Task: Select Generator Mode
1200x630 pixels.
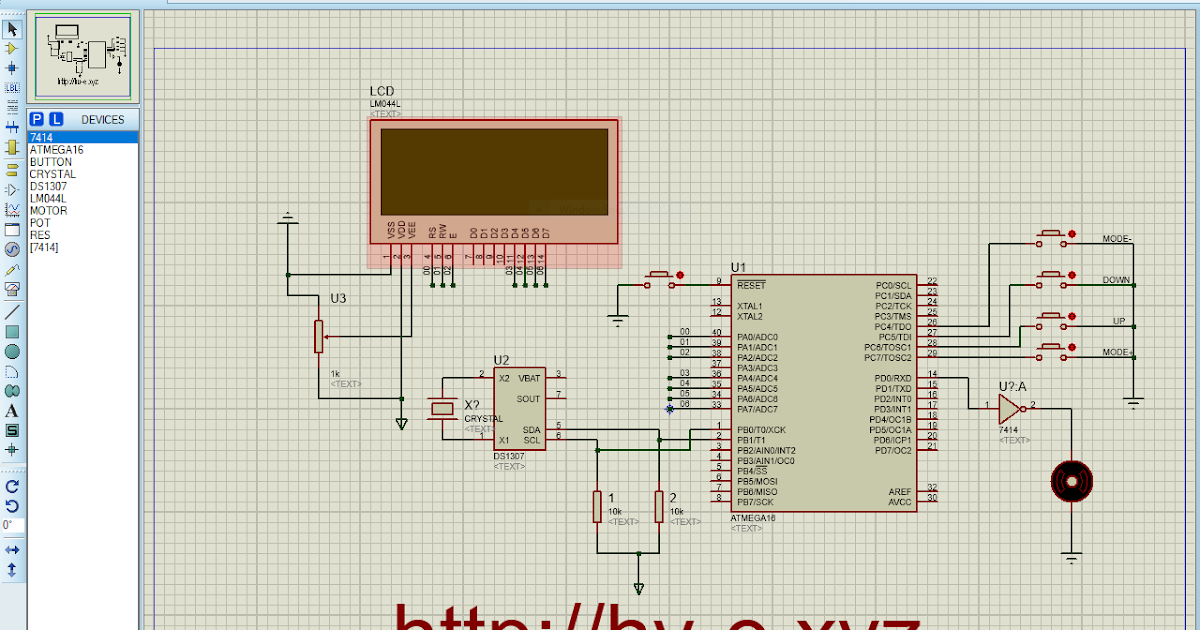Action: pos(12,246)
